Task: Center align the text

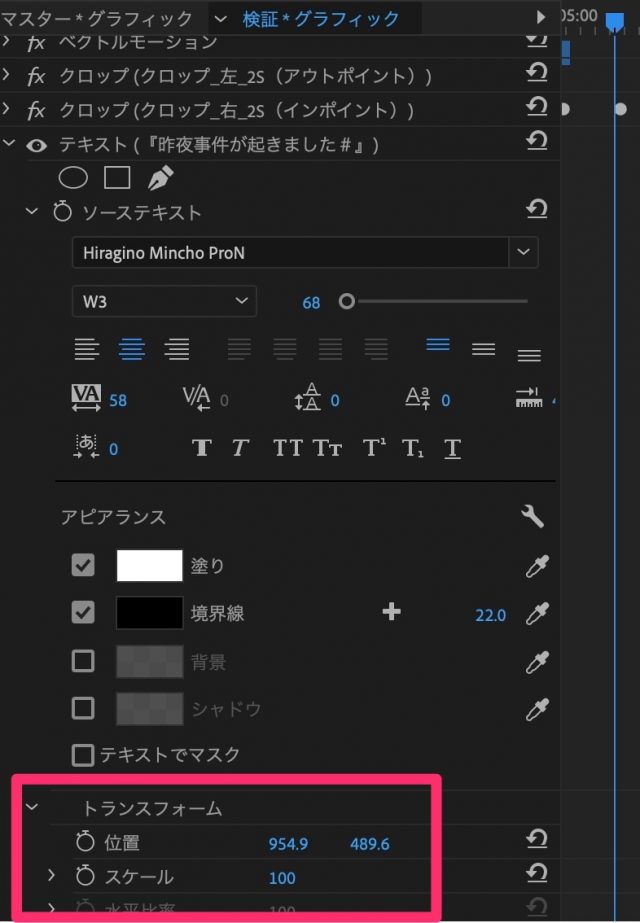Action: (132, 349)
